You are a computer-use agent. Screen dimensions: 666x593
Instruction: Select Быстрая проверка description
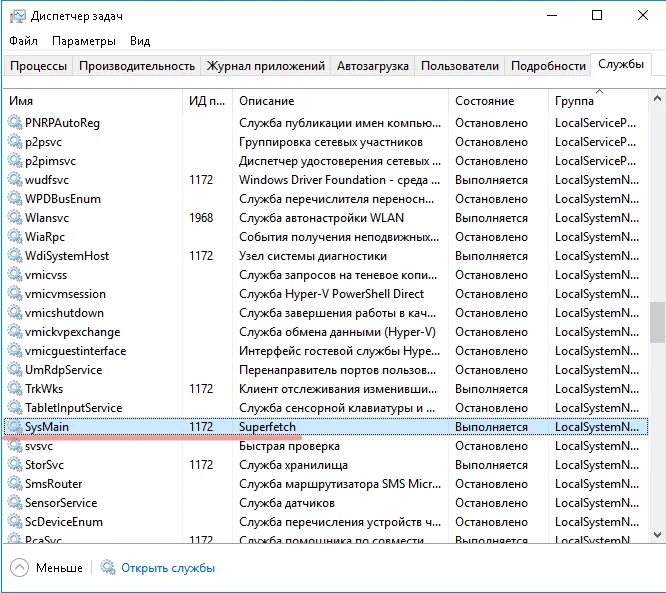click(x=289, y=446)
